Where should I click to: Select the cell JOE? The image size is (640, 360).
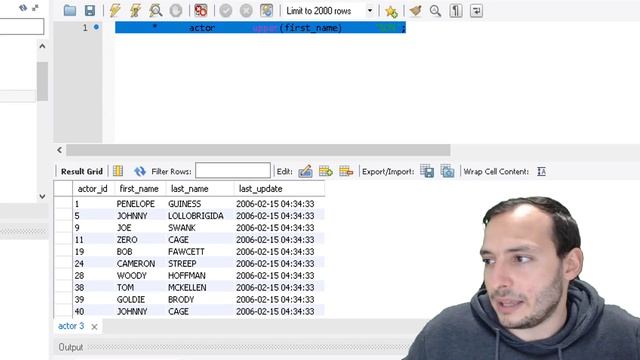[x=124, y=228]
